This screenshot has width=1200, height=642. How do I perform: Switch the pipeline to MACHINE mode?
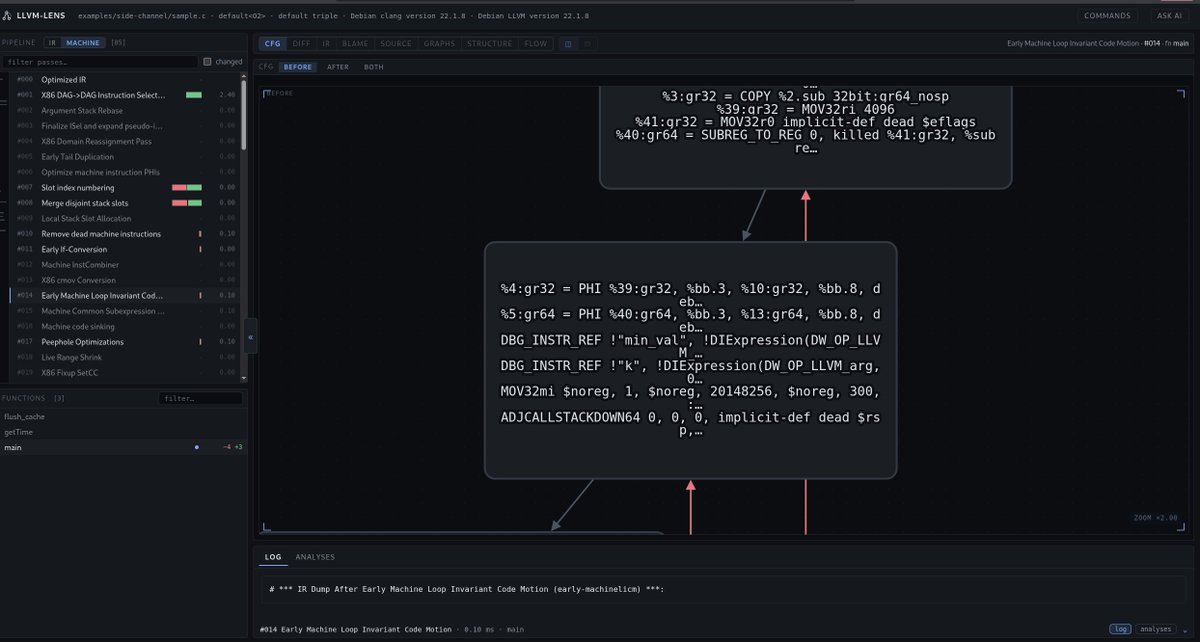coord(82,43)
